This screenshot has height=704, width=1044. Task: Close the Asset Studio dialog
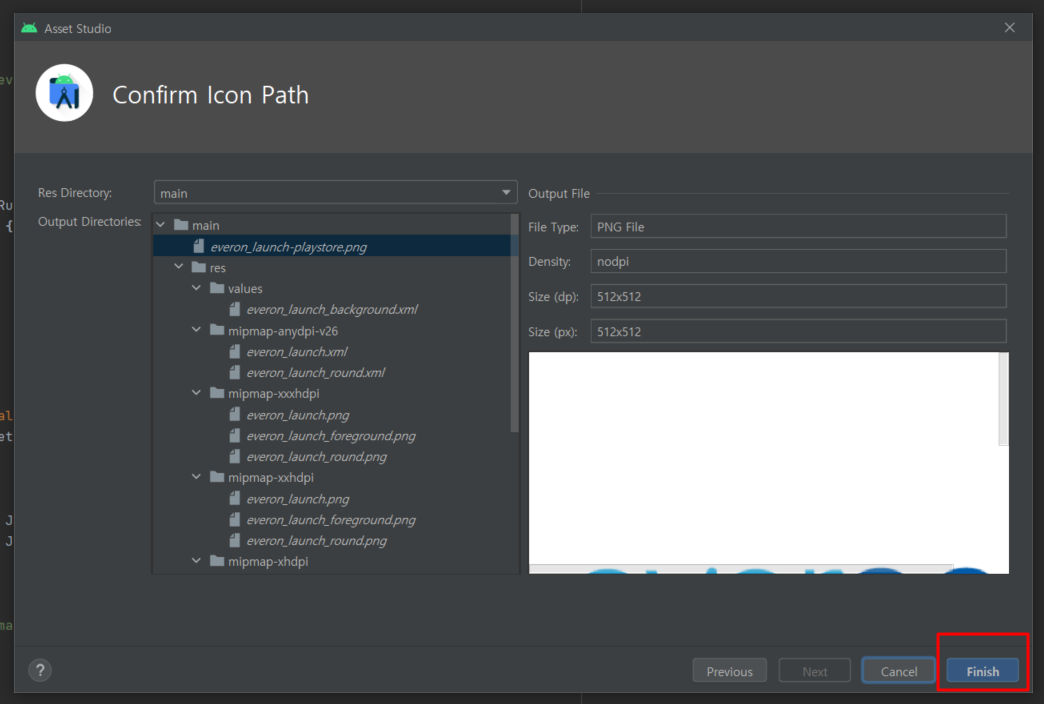1009,27
